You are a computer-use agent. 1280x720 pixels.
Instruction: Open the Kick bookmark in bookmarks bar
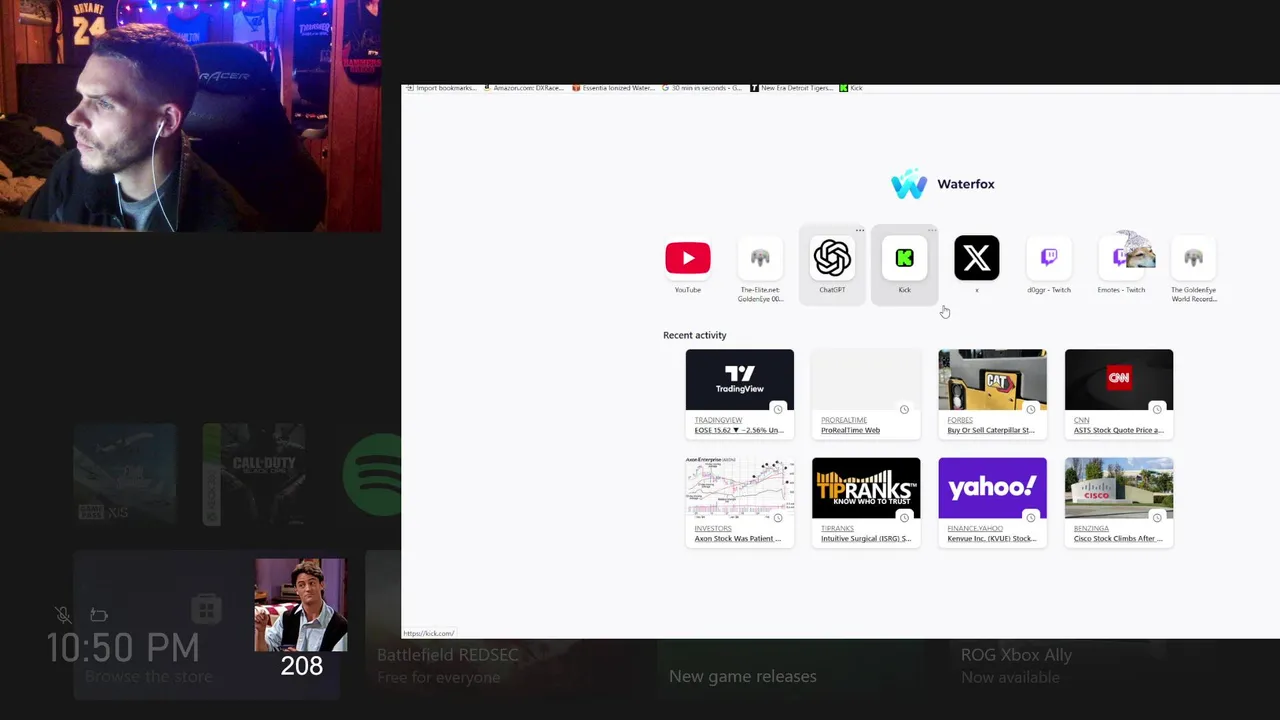click(x=851, y=88)
